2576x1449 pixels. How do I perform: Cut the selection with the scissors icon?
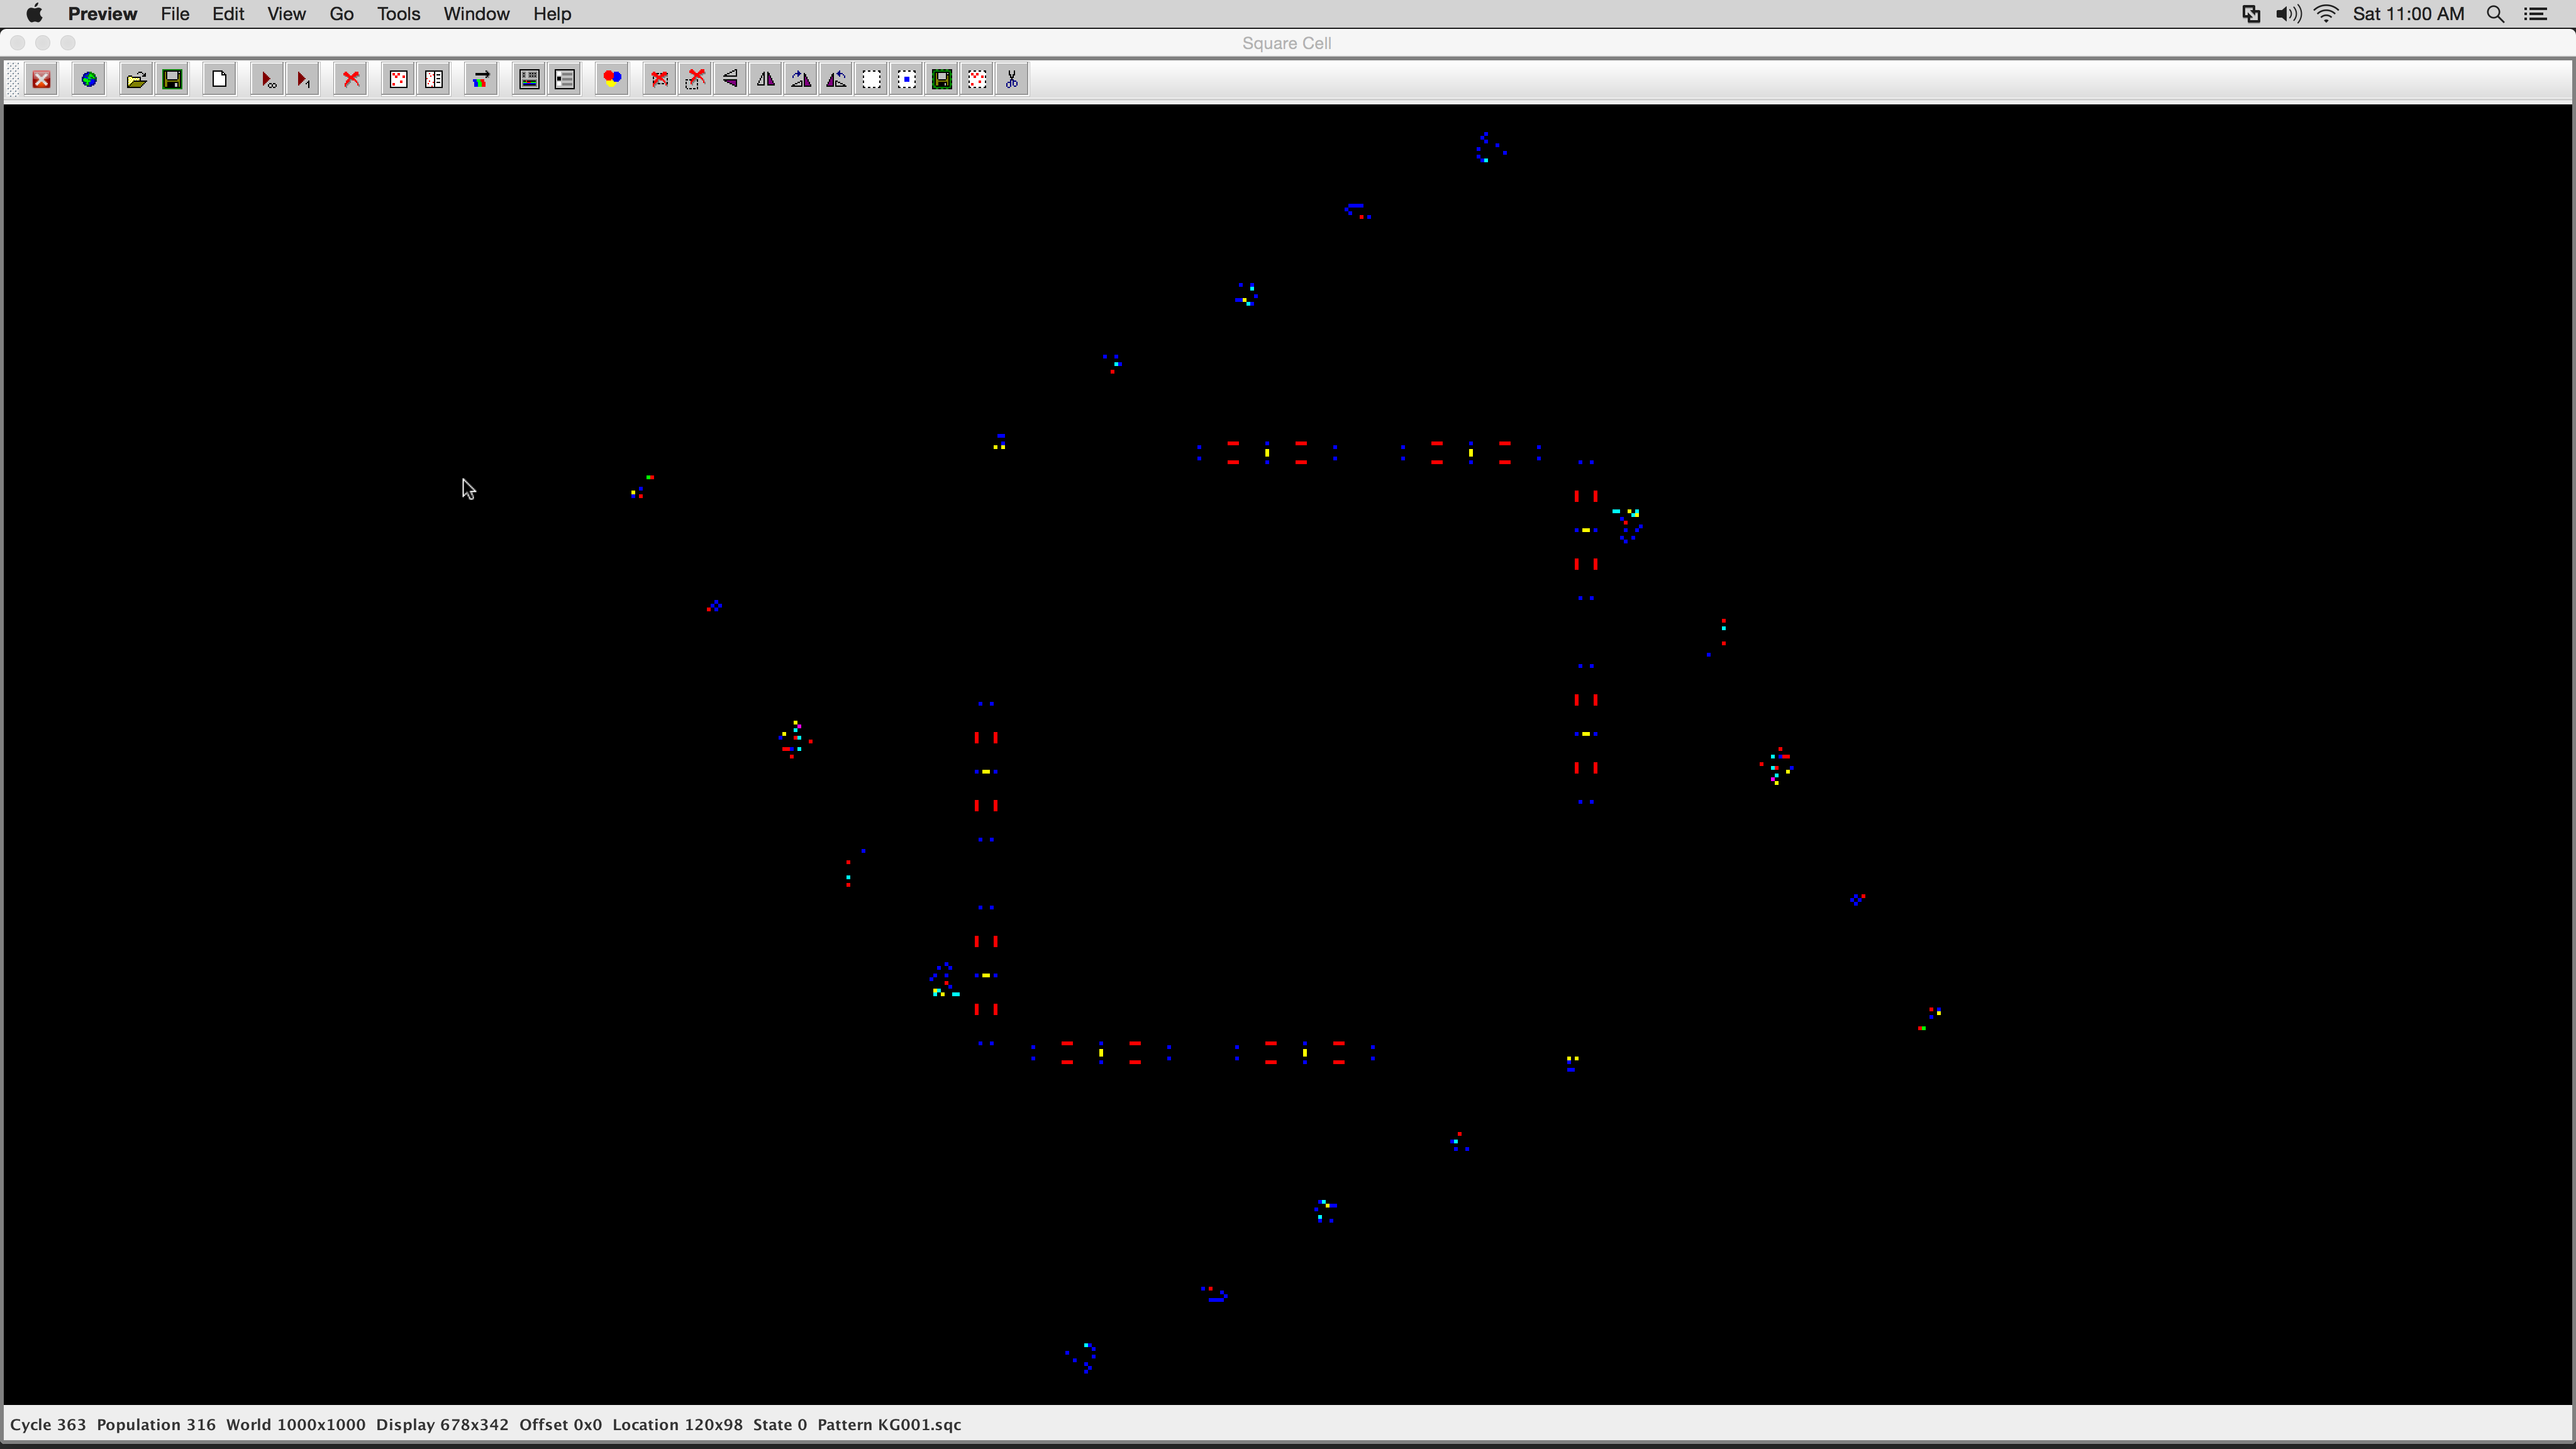1012,80
